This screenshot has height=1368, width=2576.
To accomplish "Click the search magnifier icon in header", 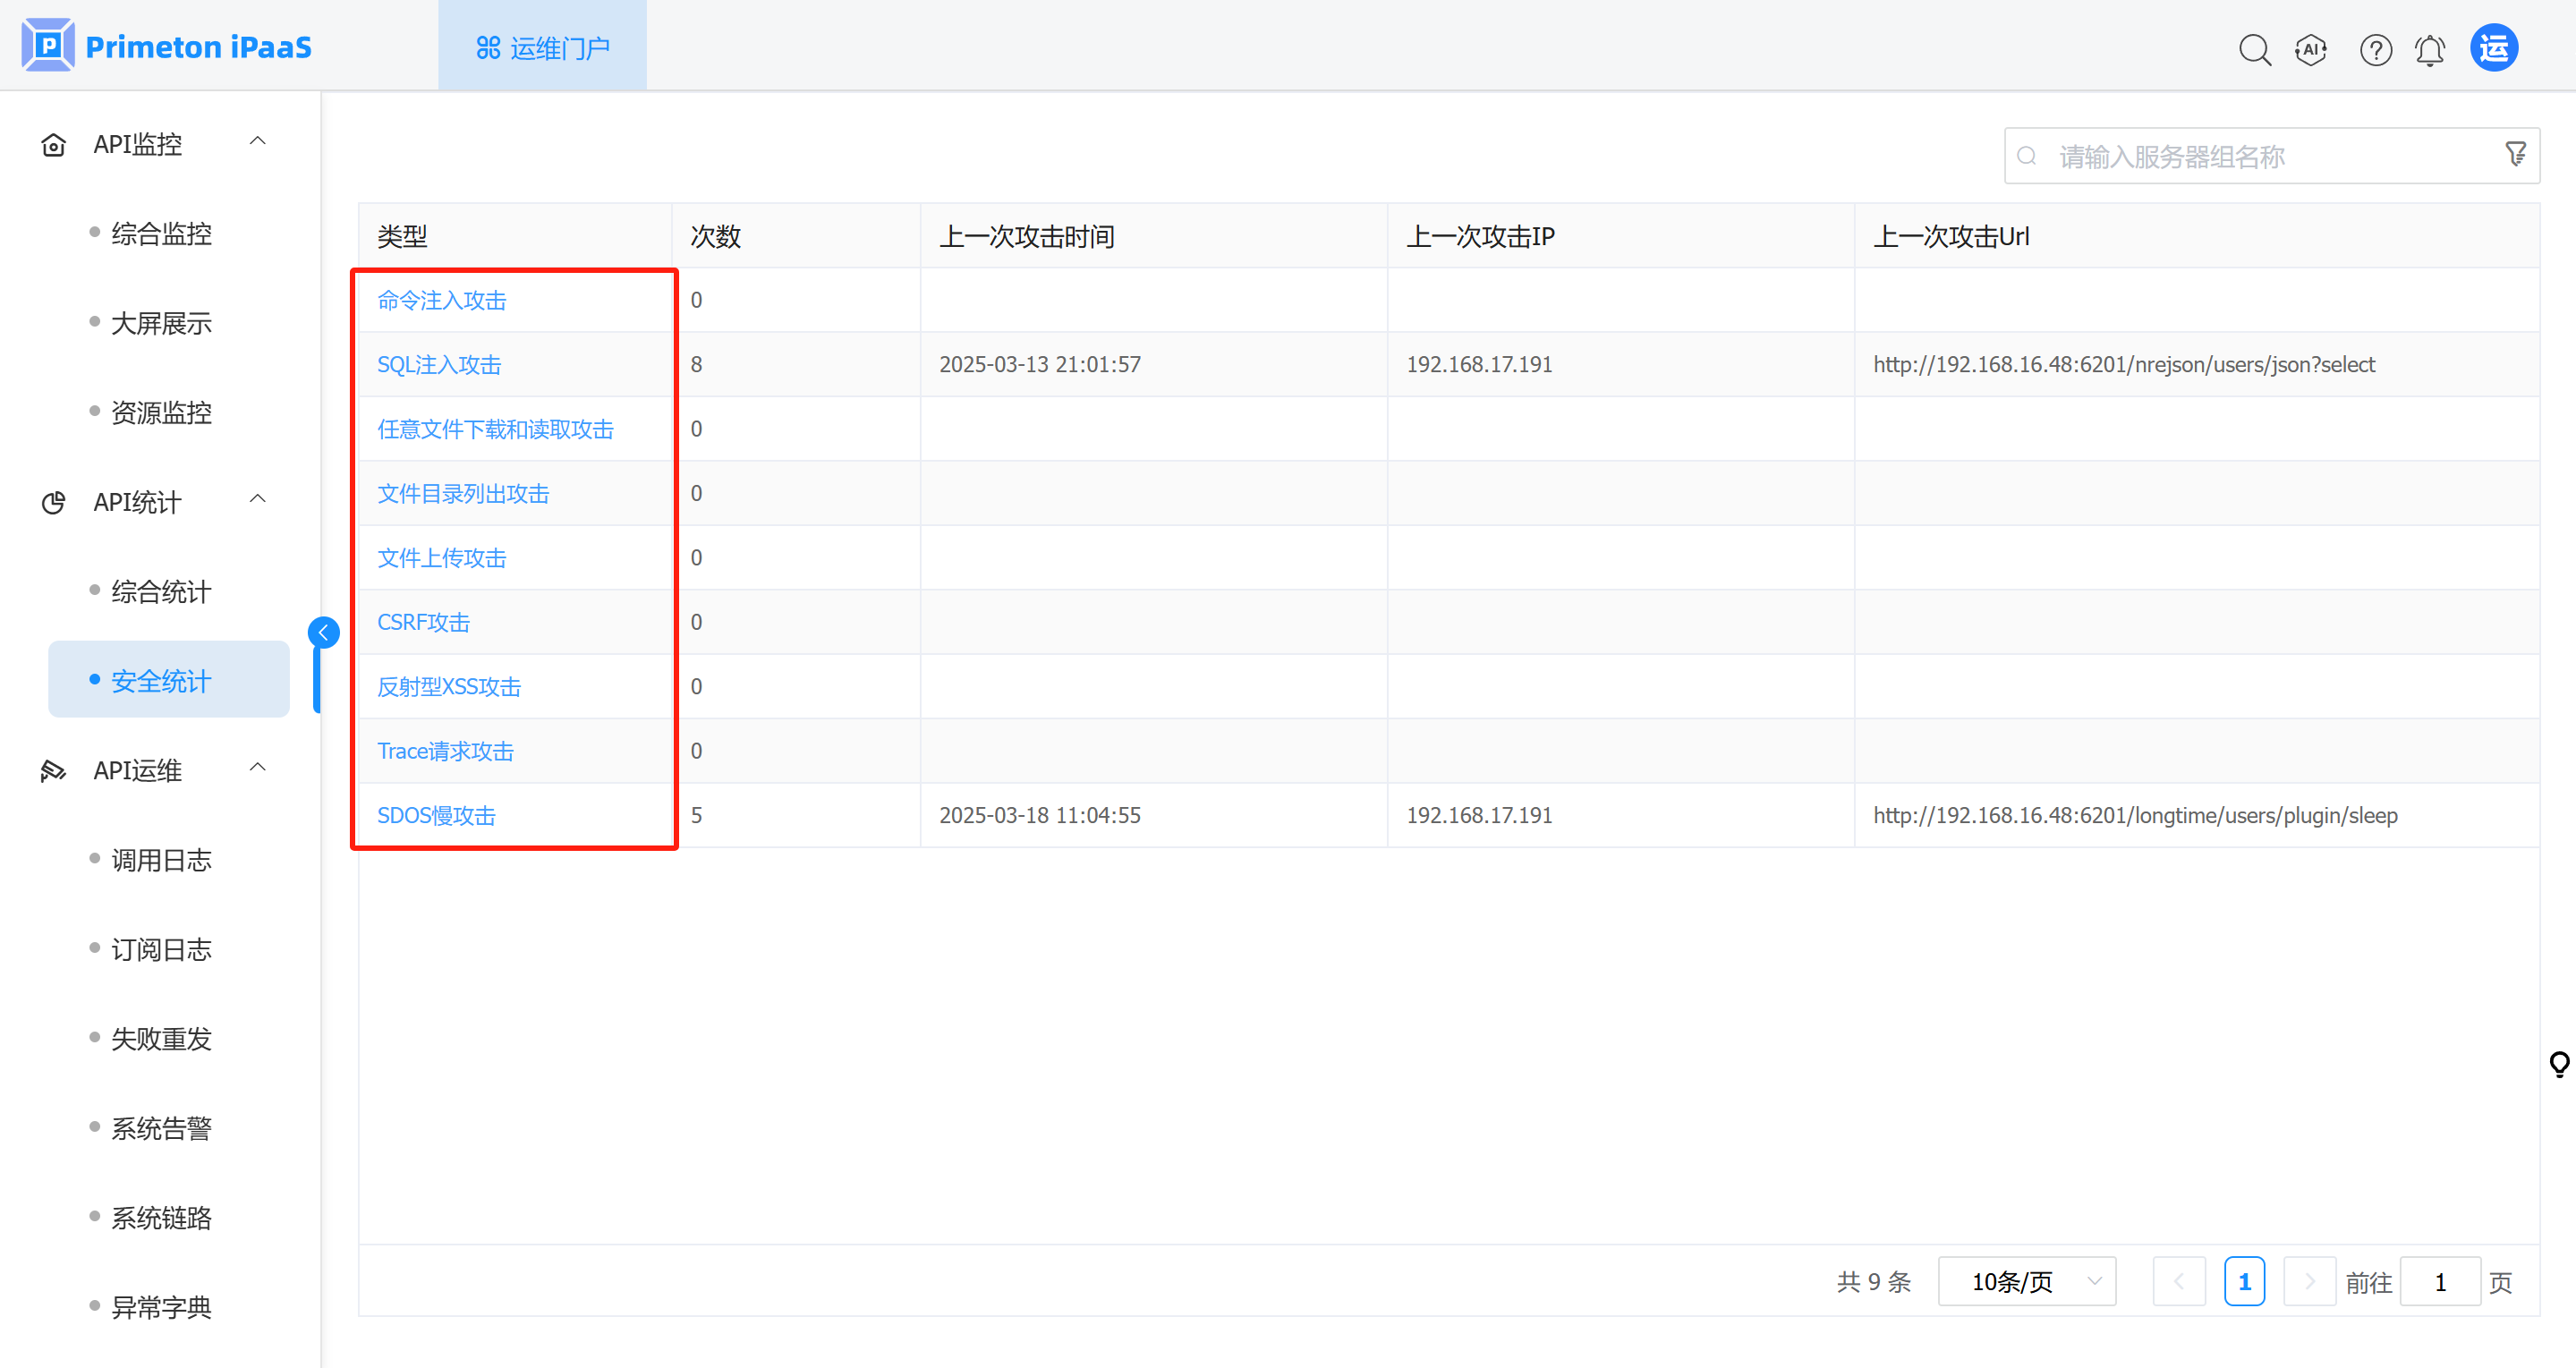I will pos(2254,49).
